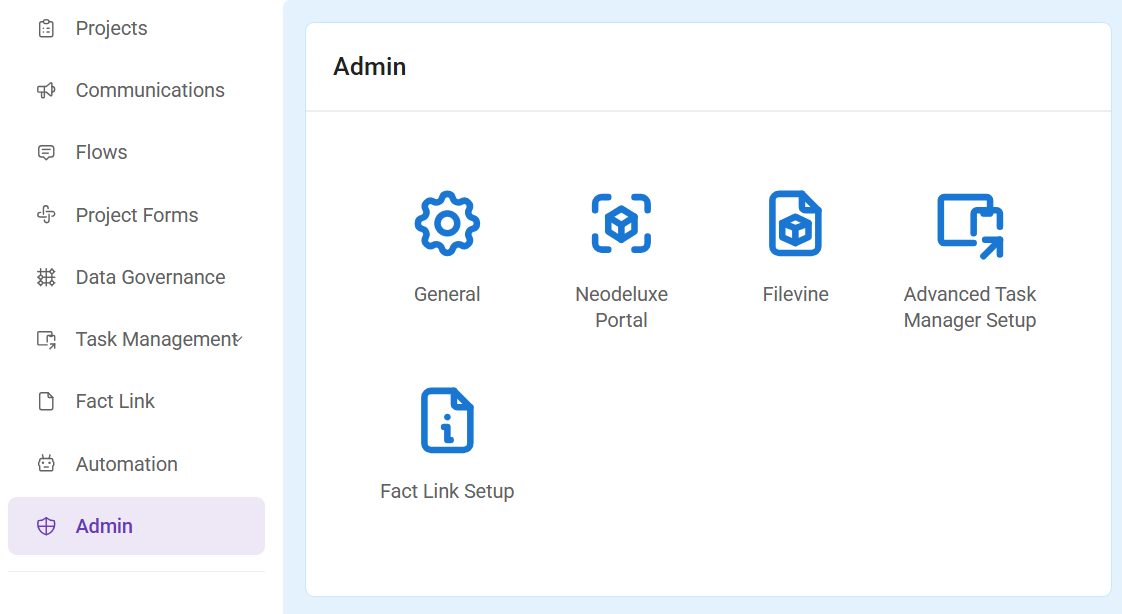Open the Neodeluxe Portal cube icon
The image size is (1122, 614).
click(621, 223)
